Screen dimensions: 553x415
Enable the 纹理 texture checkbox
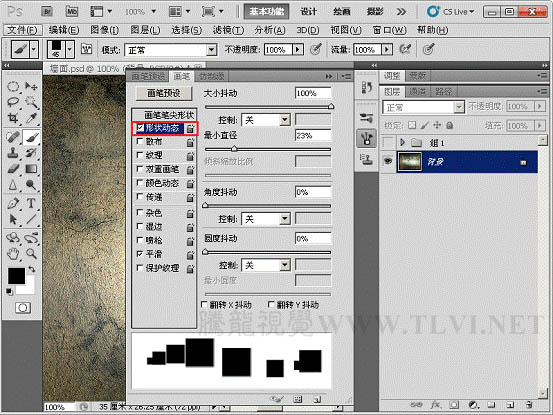coord(140,155)
